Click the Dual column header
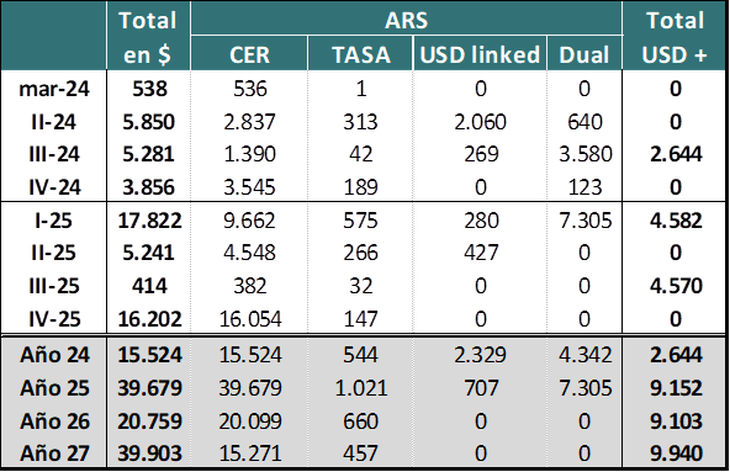The height and width of the screenshot is (472, 730). click(x=584, y=57)
